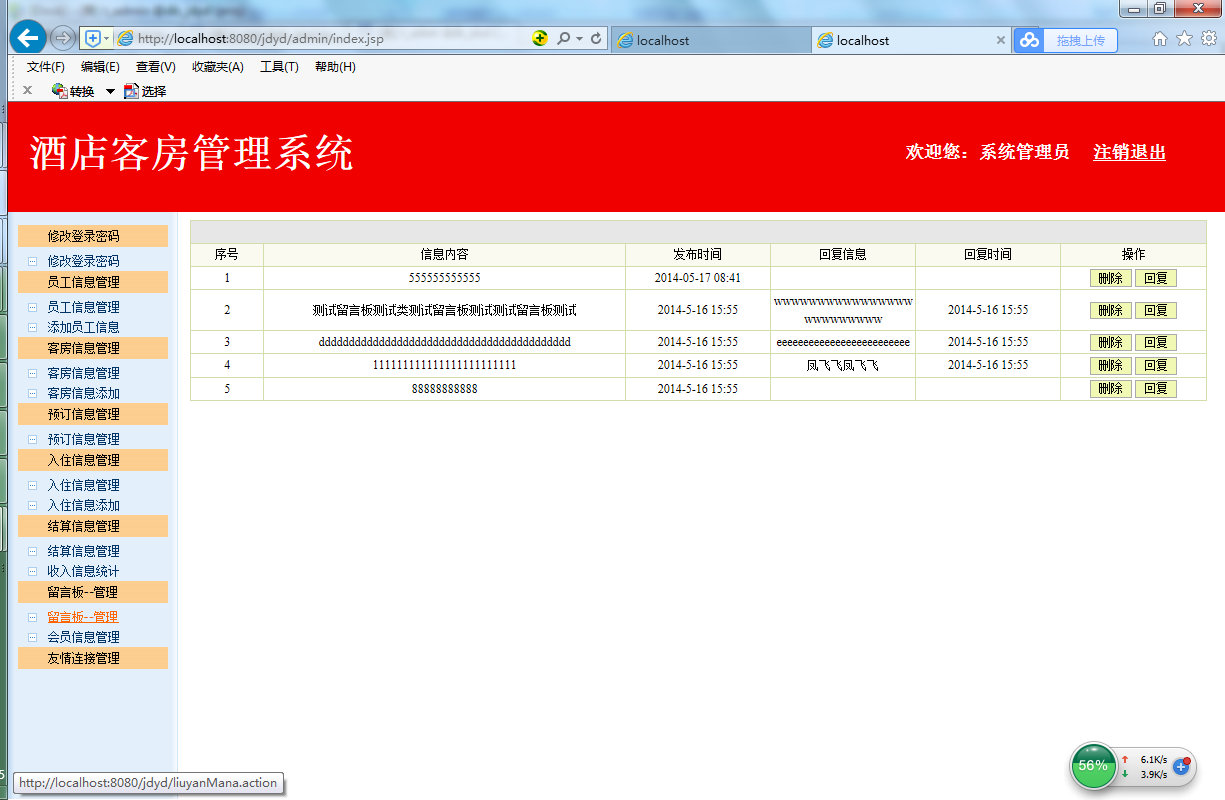Open the 帮助(H) menu
1225x800 pixels.
335,67
